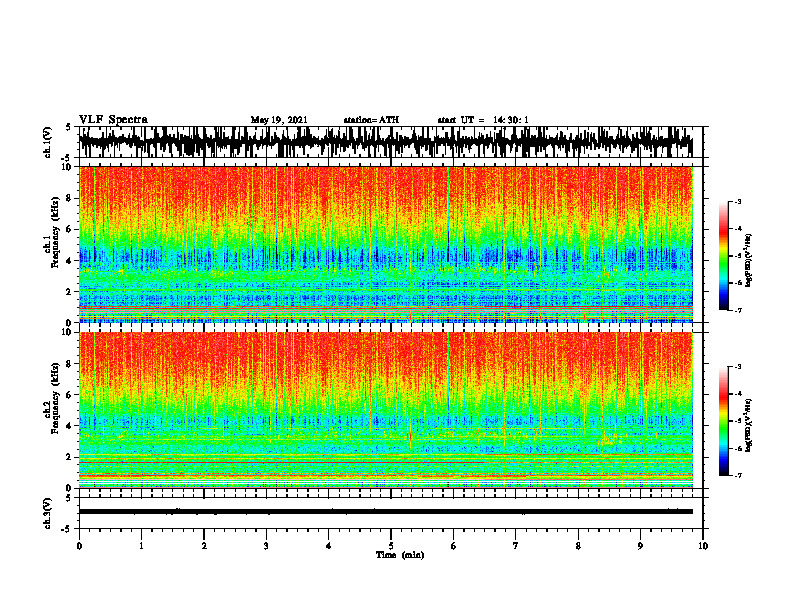Click the "-3" label on ch.1 colorbar
This screenshot has width=792, height=612.
click(738, 202)
